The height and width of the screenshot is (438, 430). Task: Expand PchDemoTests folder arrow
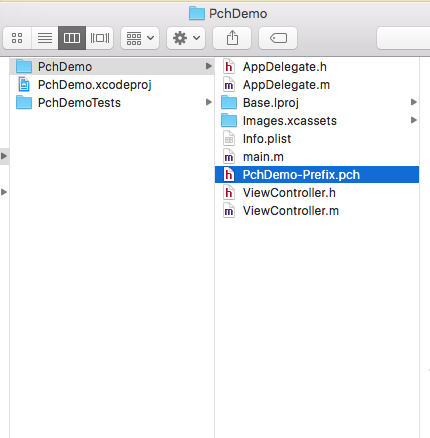(209, 102)
